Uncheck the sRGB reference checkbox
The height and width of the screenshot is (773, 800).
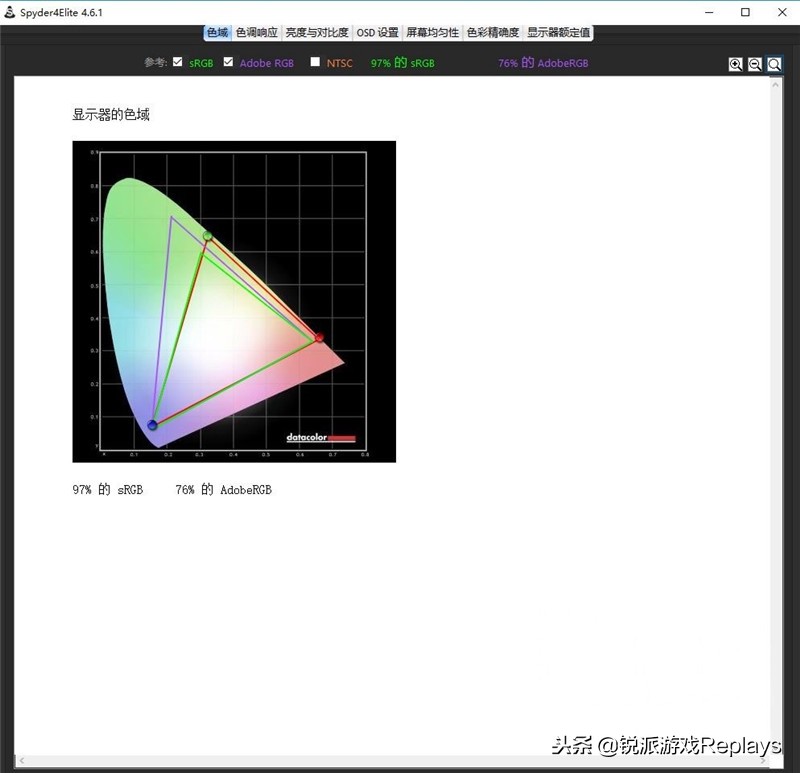pos(176,63)
